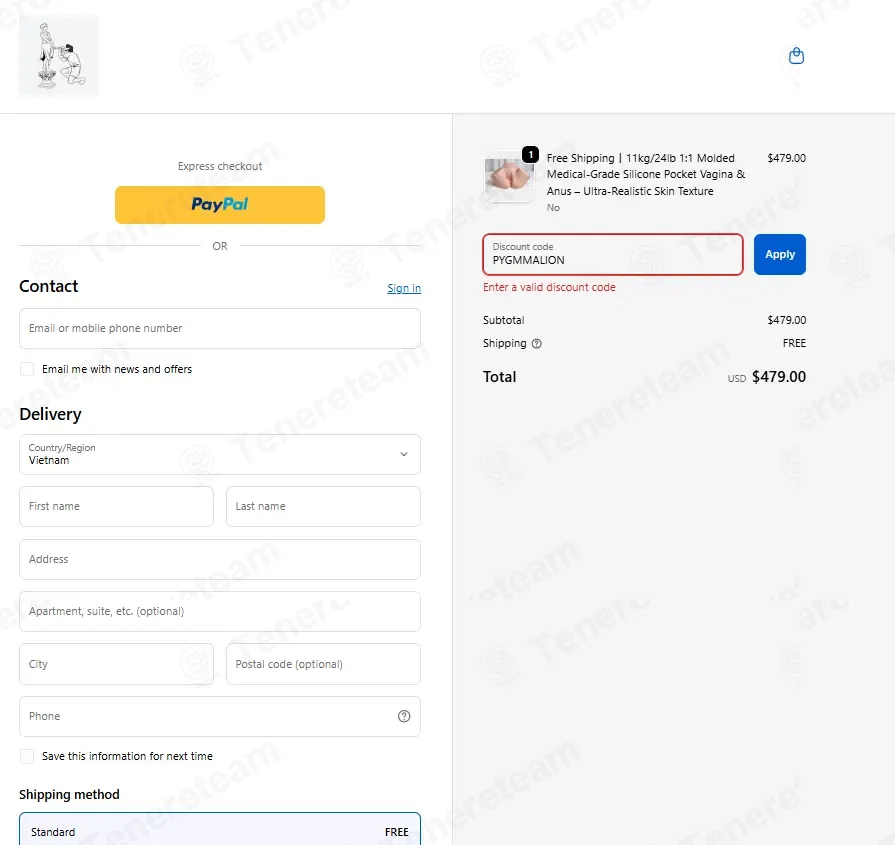Viewport: 895px width, 845px height.
Task: Click the store logo image
Action: [x=59, y=56]
